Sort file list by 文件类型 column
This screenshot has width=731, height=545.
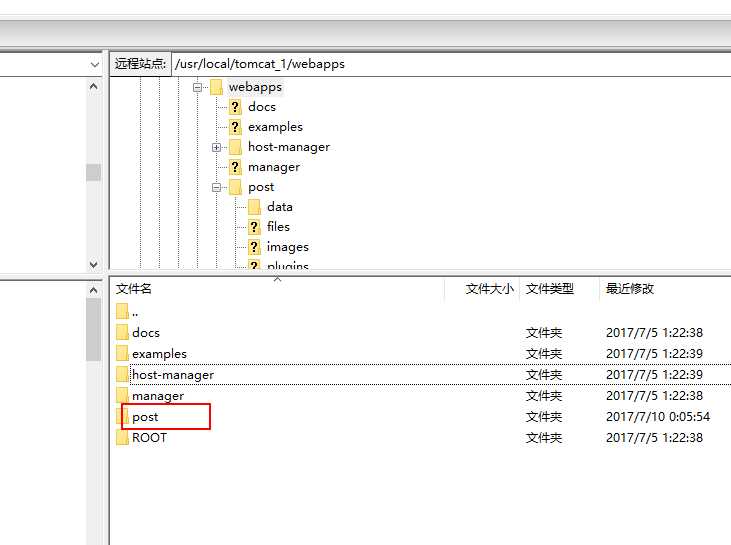point(559,289)
